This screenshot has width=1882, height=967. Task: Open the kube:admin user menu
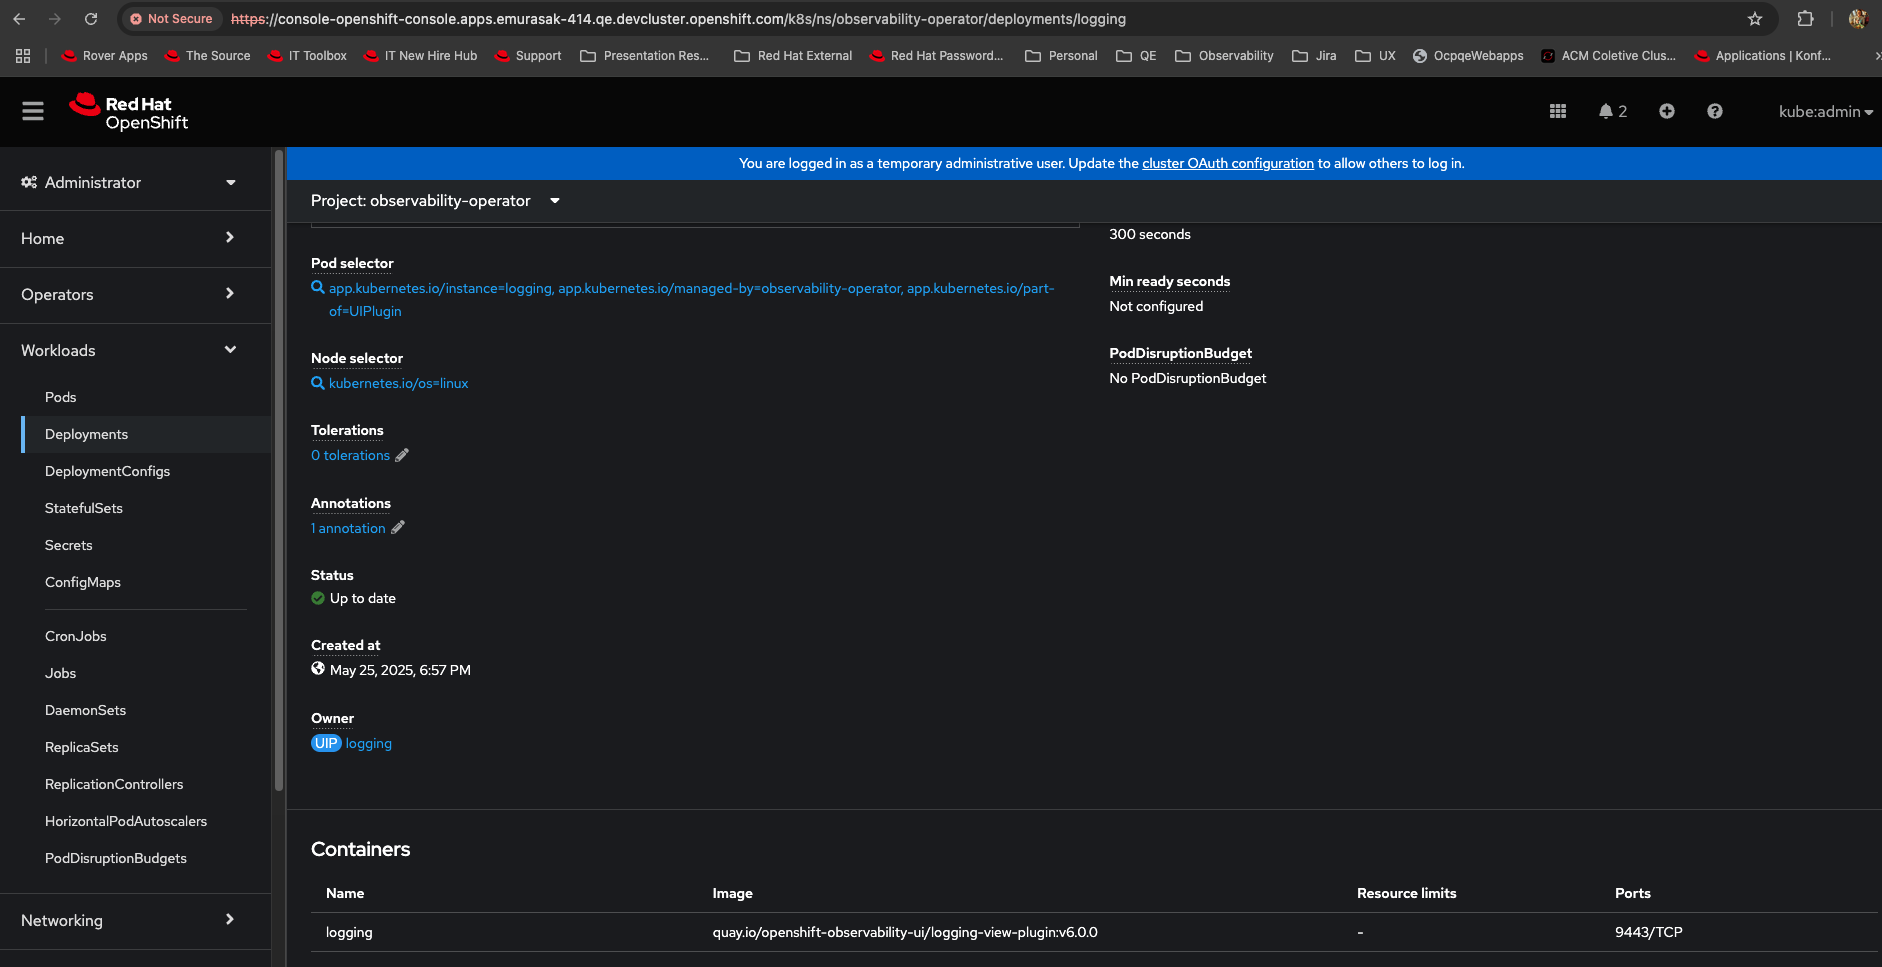[x=1825, y=111]
